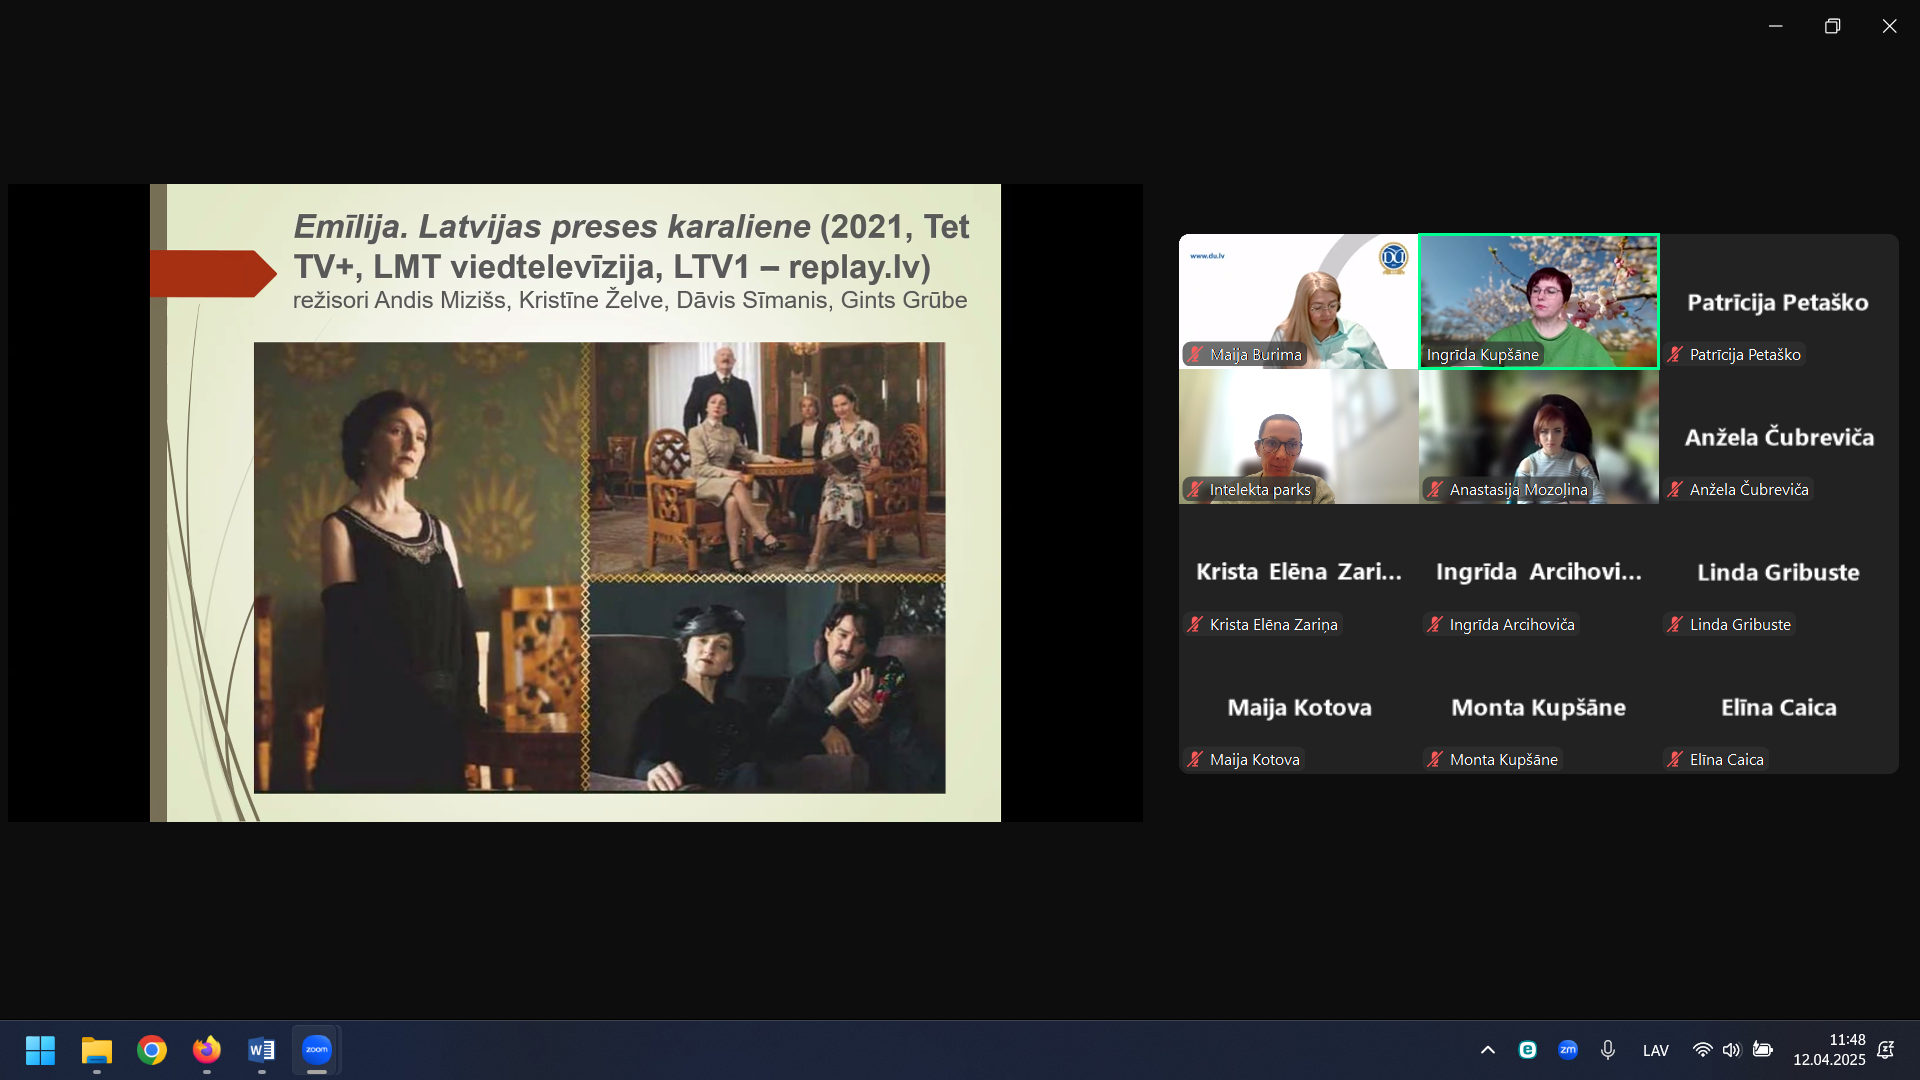Image resolution: width=1920 pixels, height=1080 pixels.
Task: Click the microphone tray icon
Action: [1607, 1050]
